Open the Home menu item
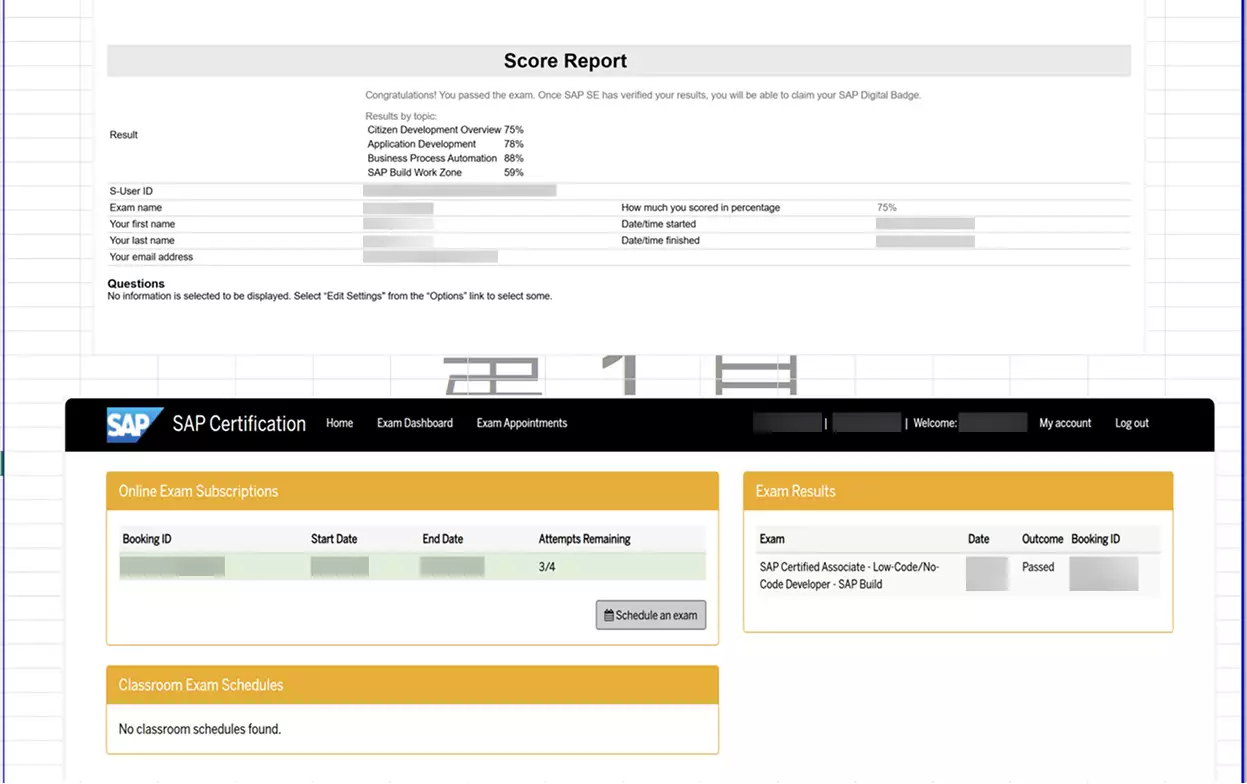Viewport: 1247px width, 784px height. pos(339,423)
